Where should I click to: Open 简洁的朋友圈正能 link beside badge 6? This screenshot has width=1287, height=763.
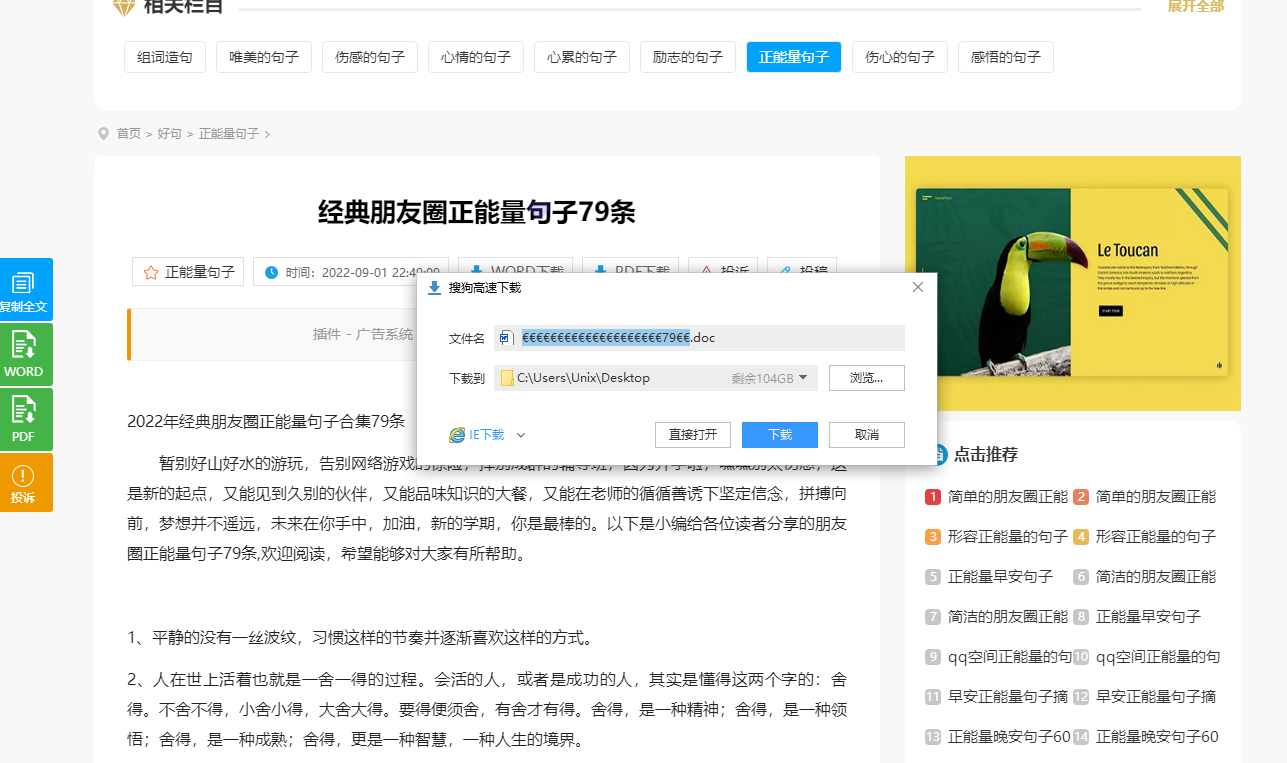[1156, 577]
